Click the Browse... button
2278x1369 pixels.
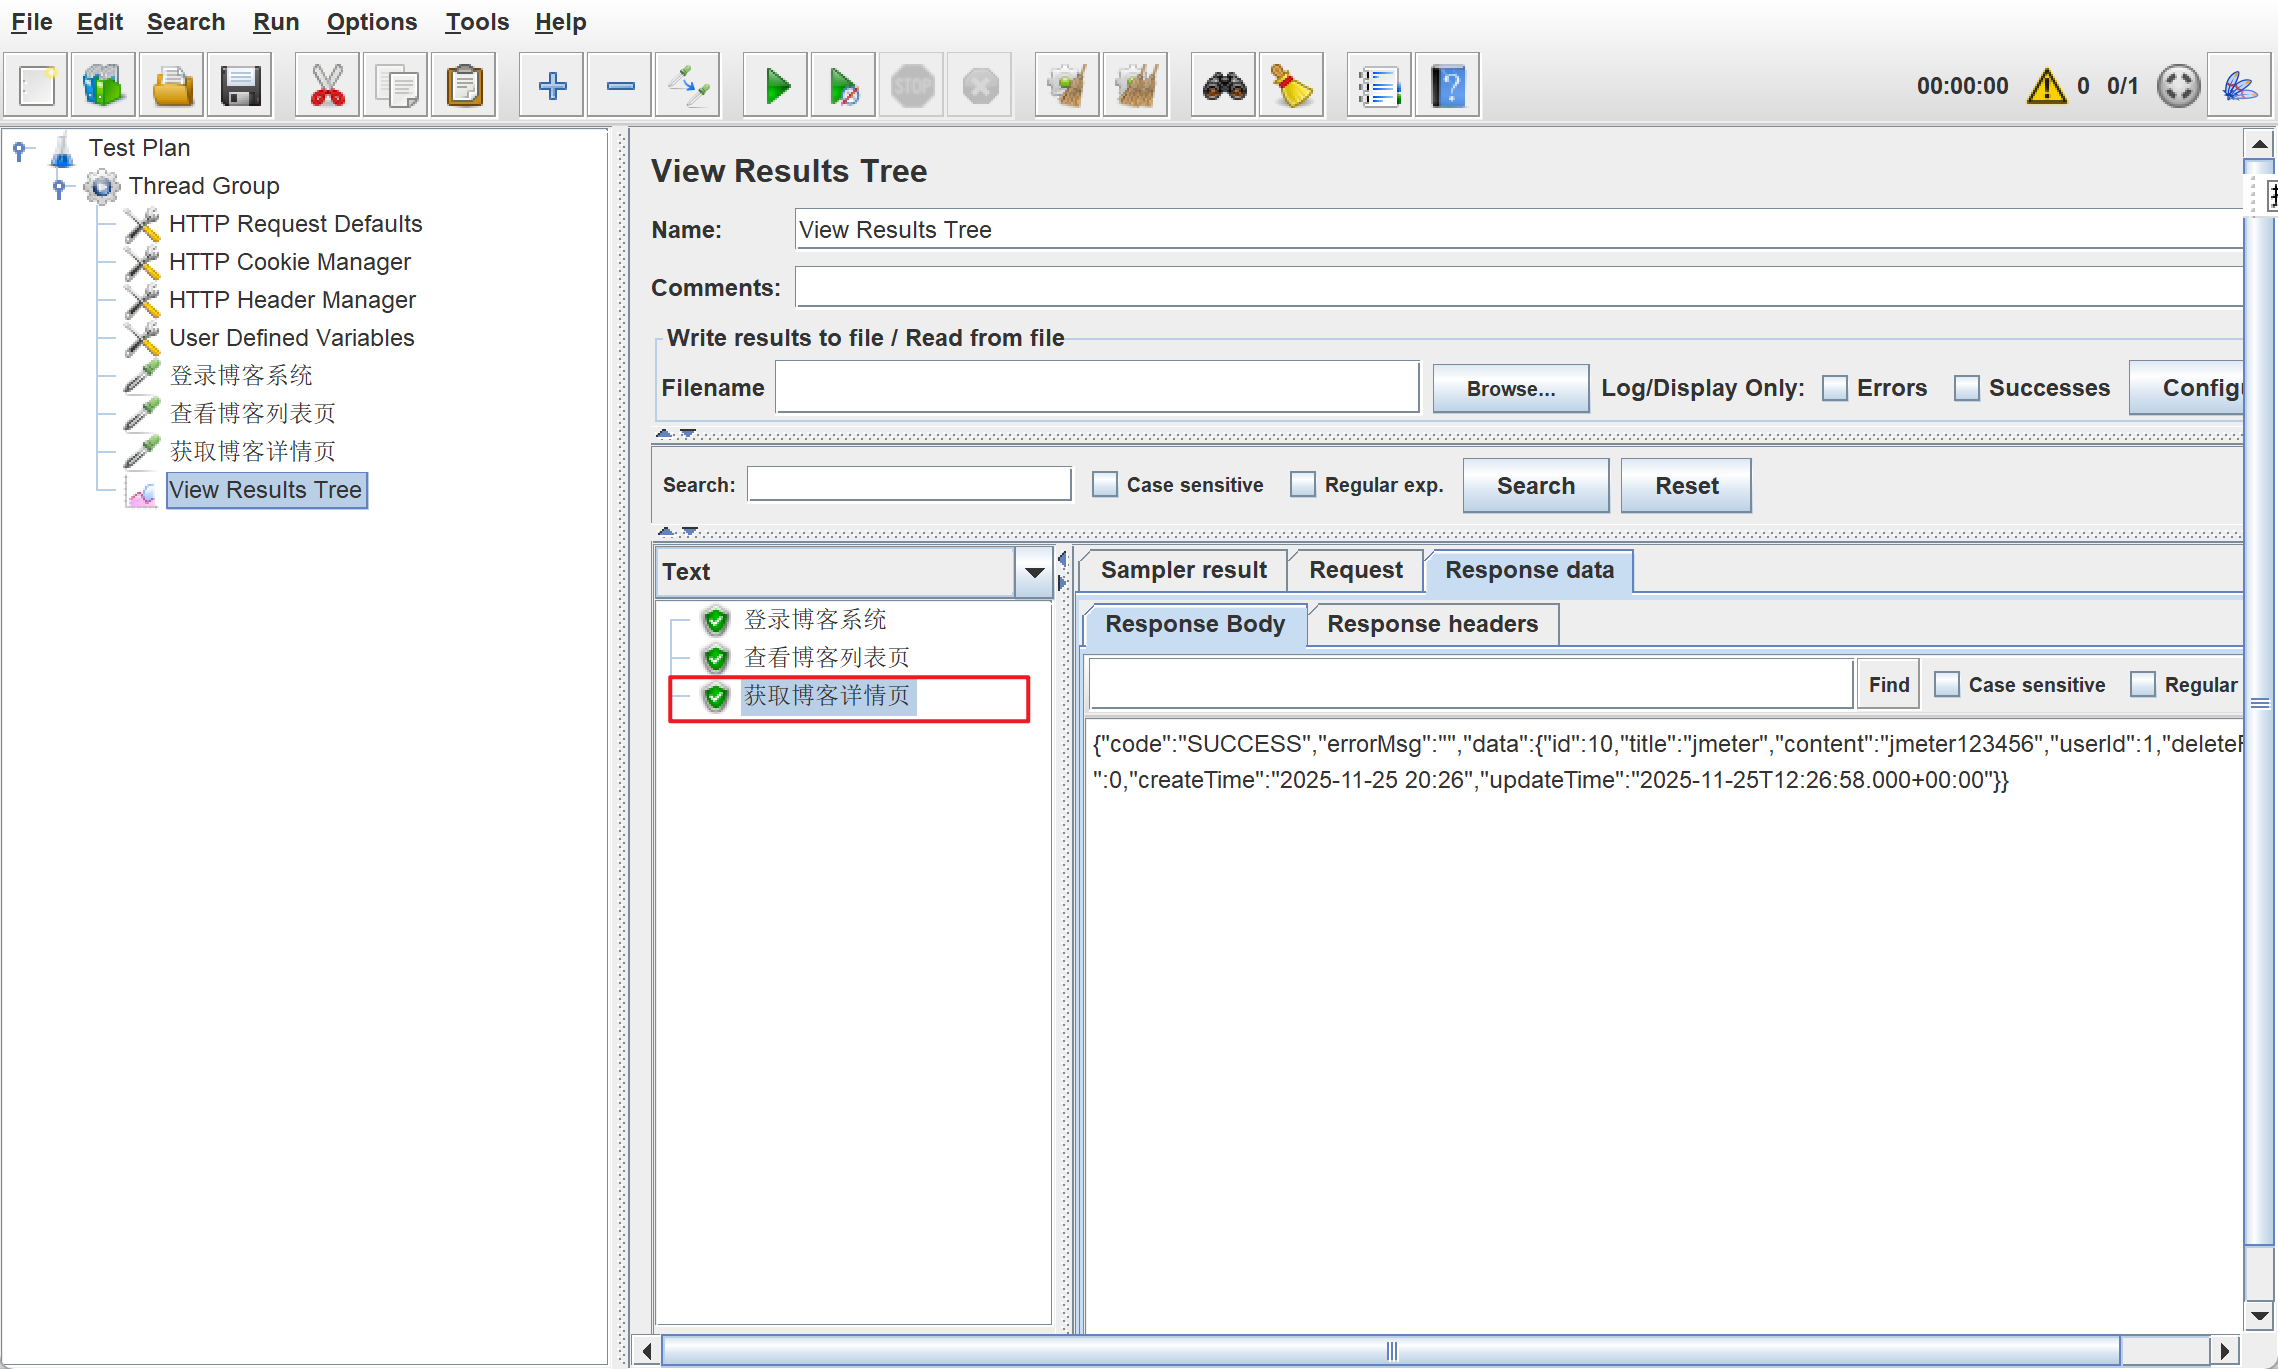pyautogui.click(x=1510, y=389)
